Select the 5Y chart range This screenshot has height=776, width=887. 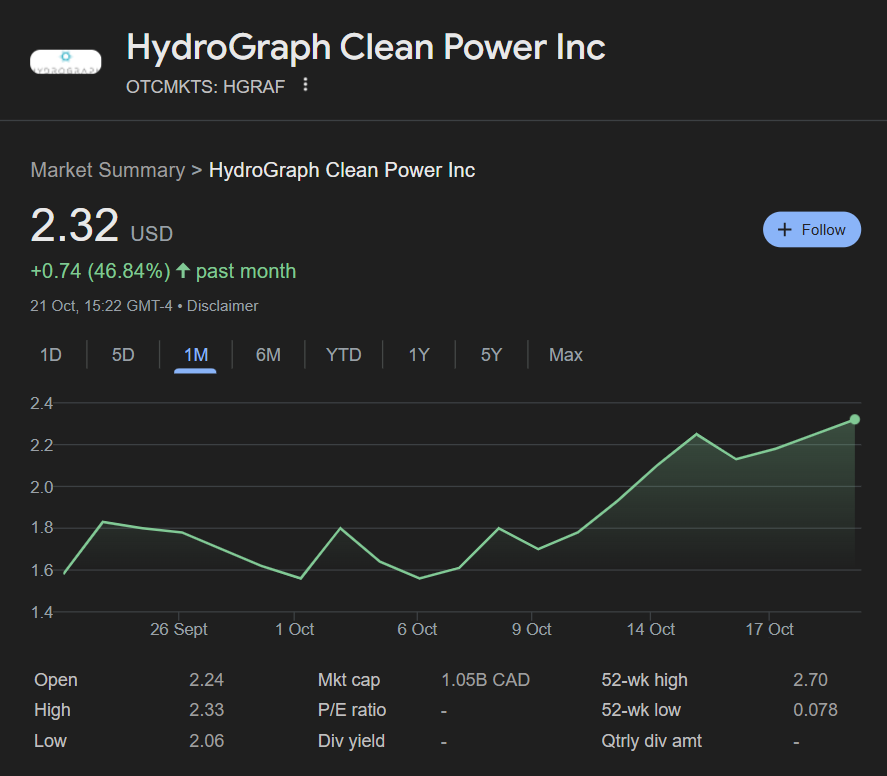click(x=491, y=355)
